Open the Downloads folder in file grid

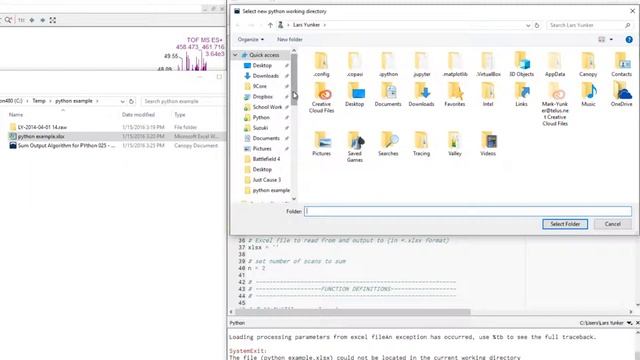(422, 94)
